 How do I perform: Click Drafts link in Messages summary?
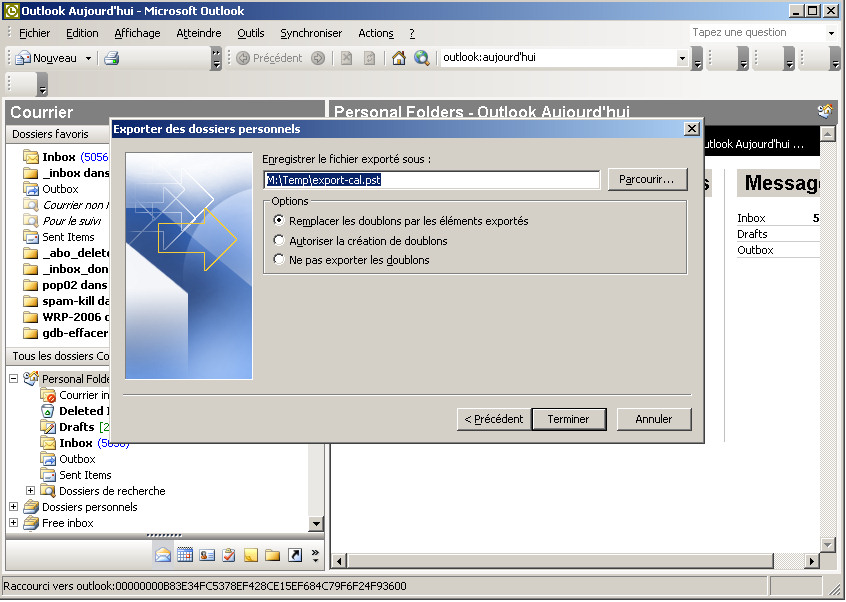coord(752,234)
